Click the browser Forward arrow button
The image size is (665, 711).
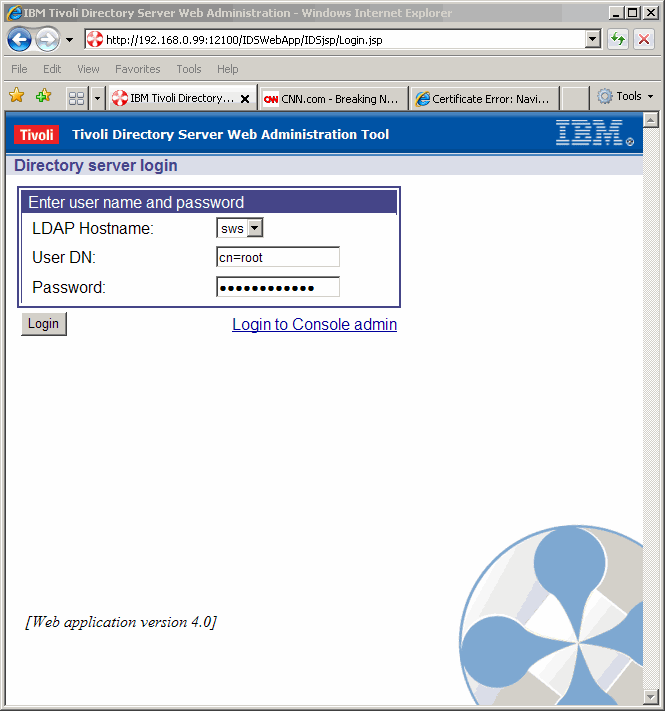pyautogui.click(x=47, y=40)
